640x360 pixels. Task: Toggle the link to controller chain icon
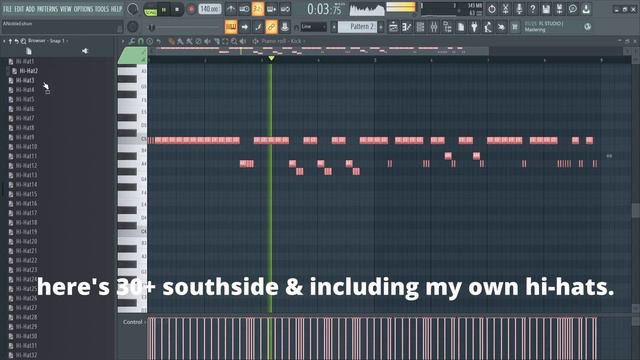point(271,27)
